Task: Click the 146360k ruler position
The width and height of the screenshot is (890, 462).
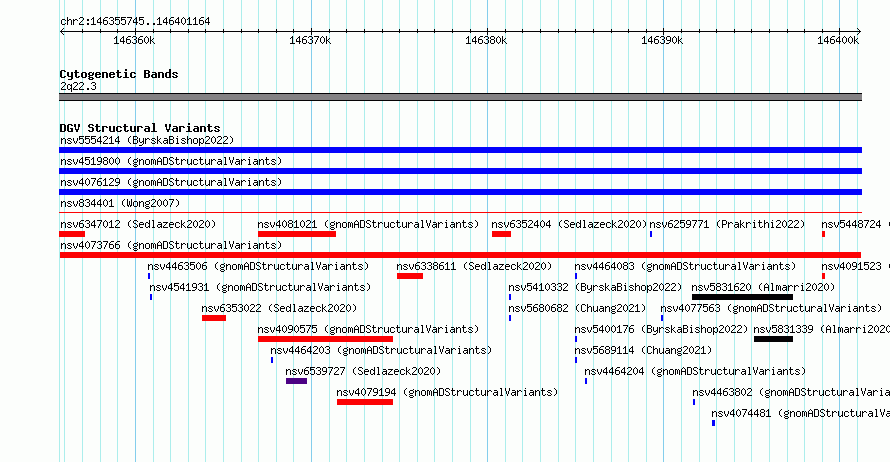Action: coord(134,40)
